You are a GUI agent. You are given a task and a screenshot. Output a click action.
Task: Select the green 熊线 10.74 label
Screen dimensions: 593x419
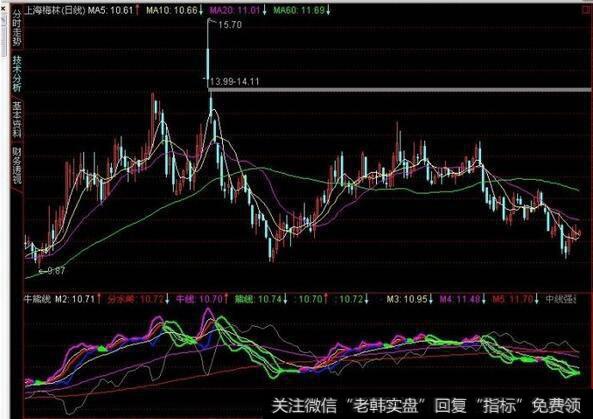point(258,300)
